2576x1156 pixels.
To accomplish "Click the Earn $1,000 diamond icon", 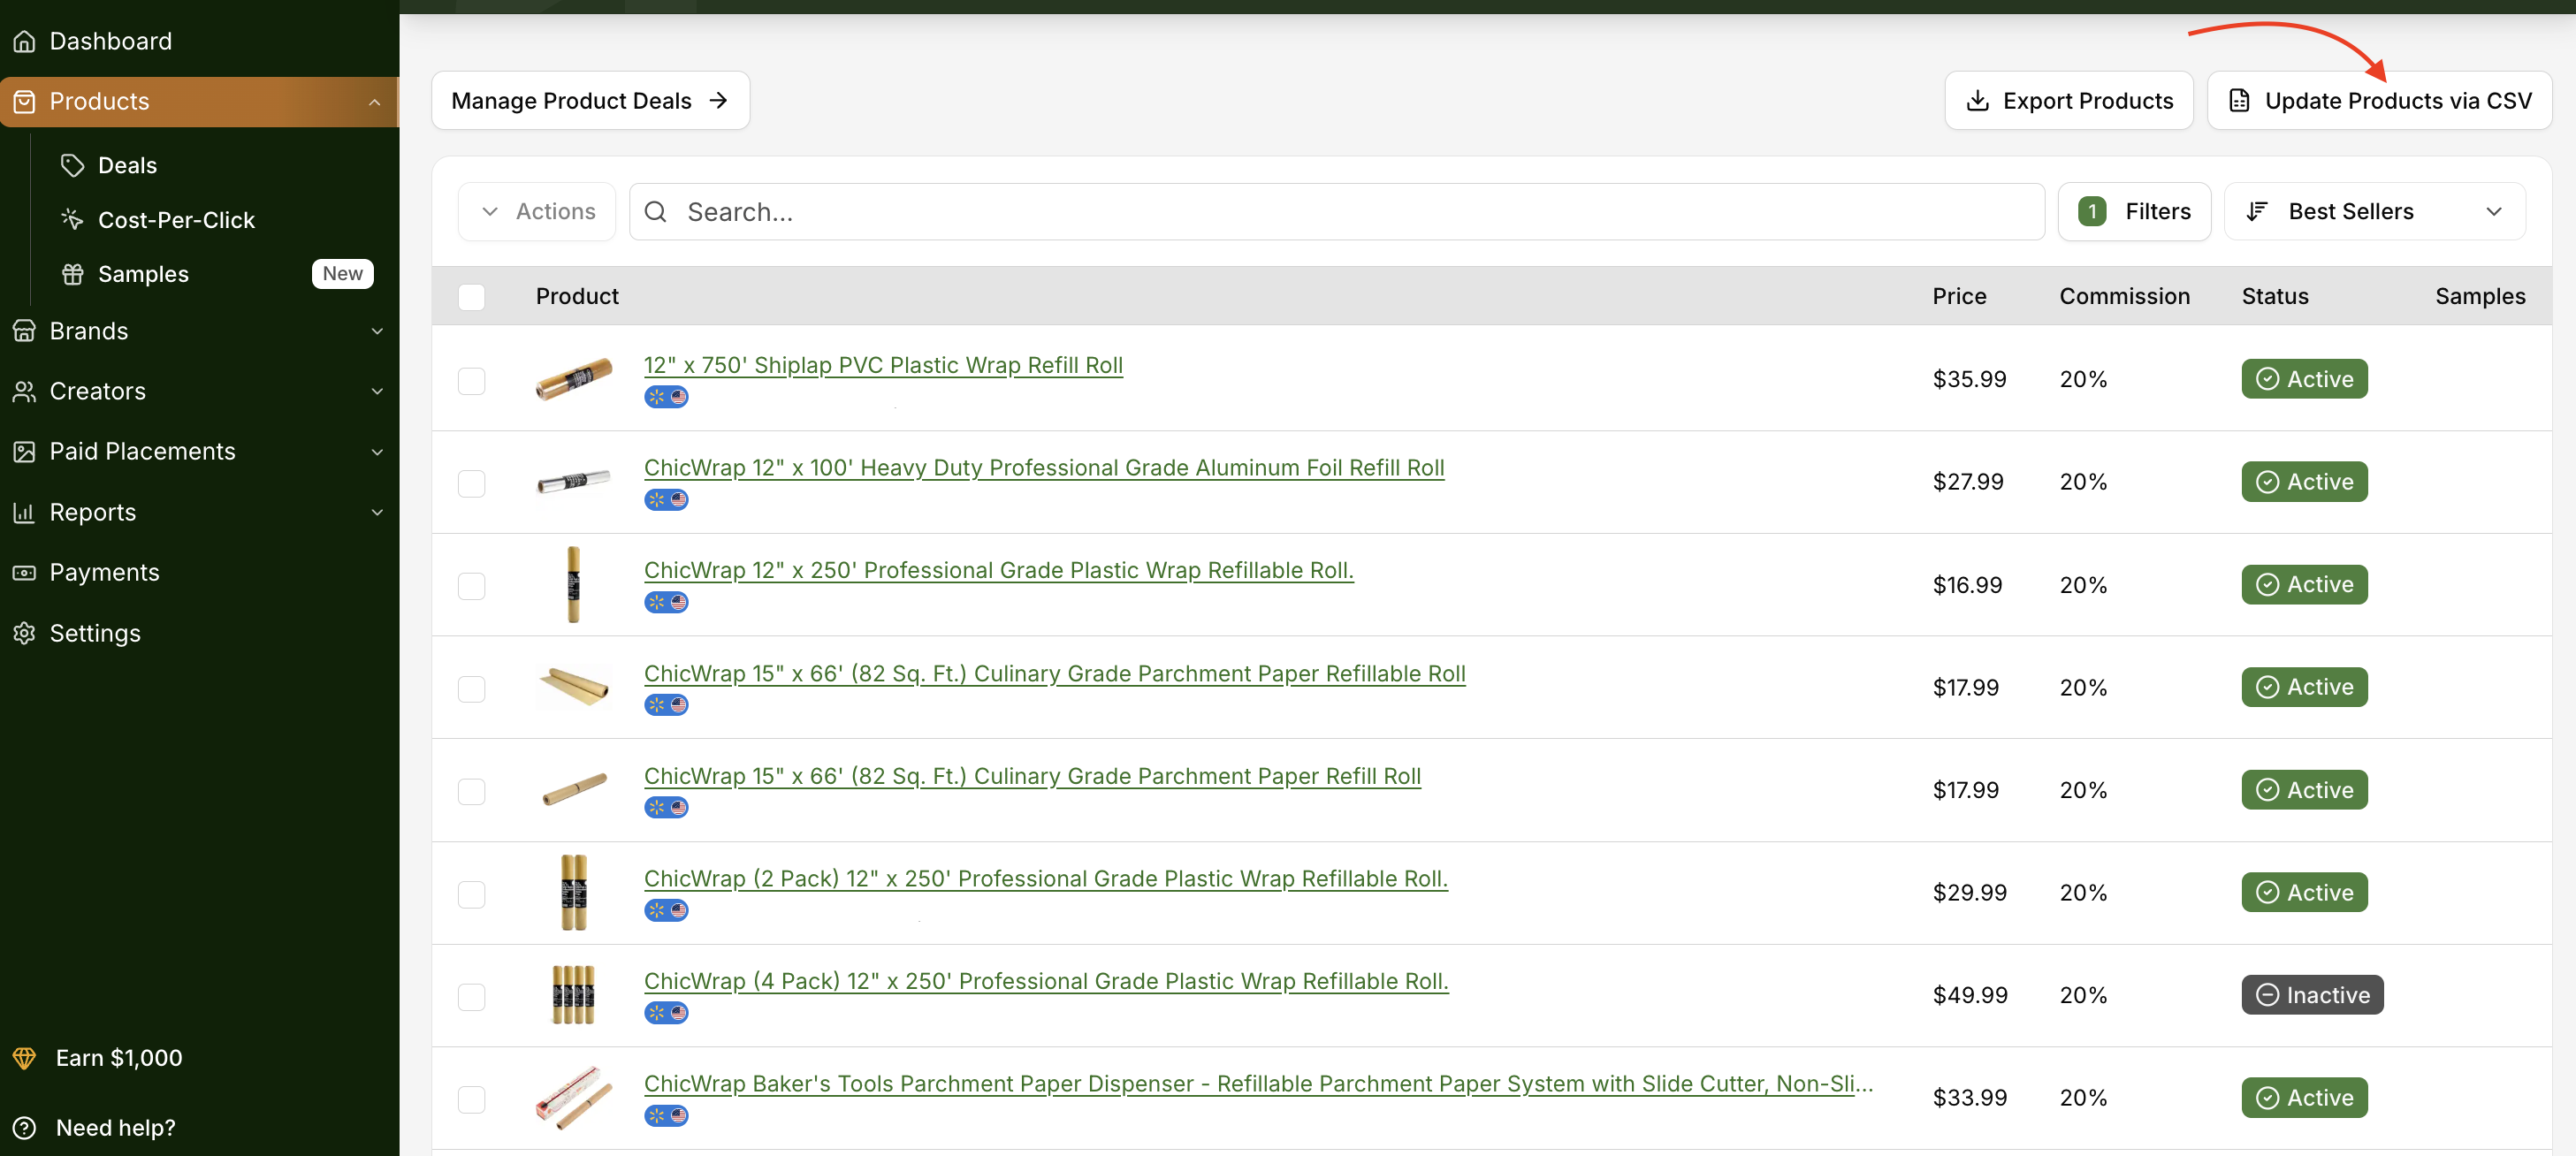I will [24, 1058].
